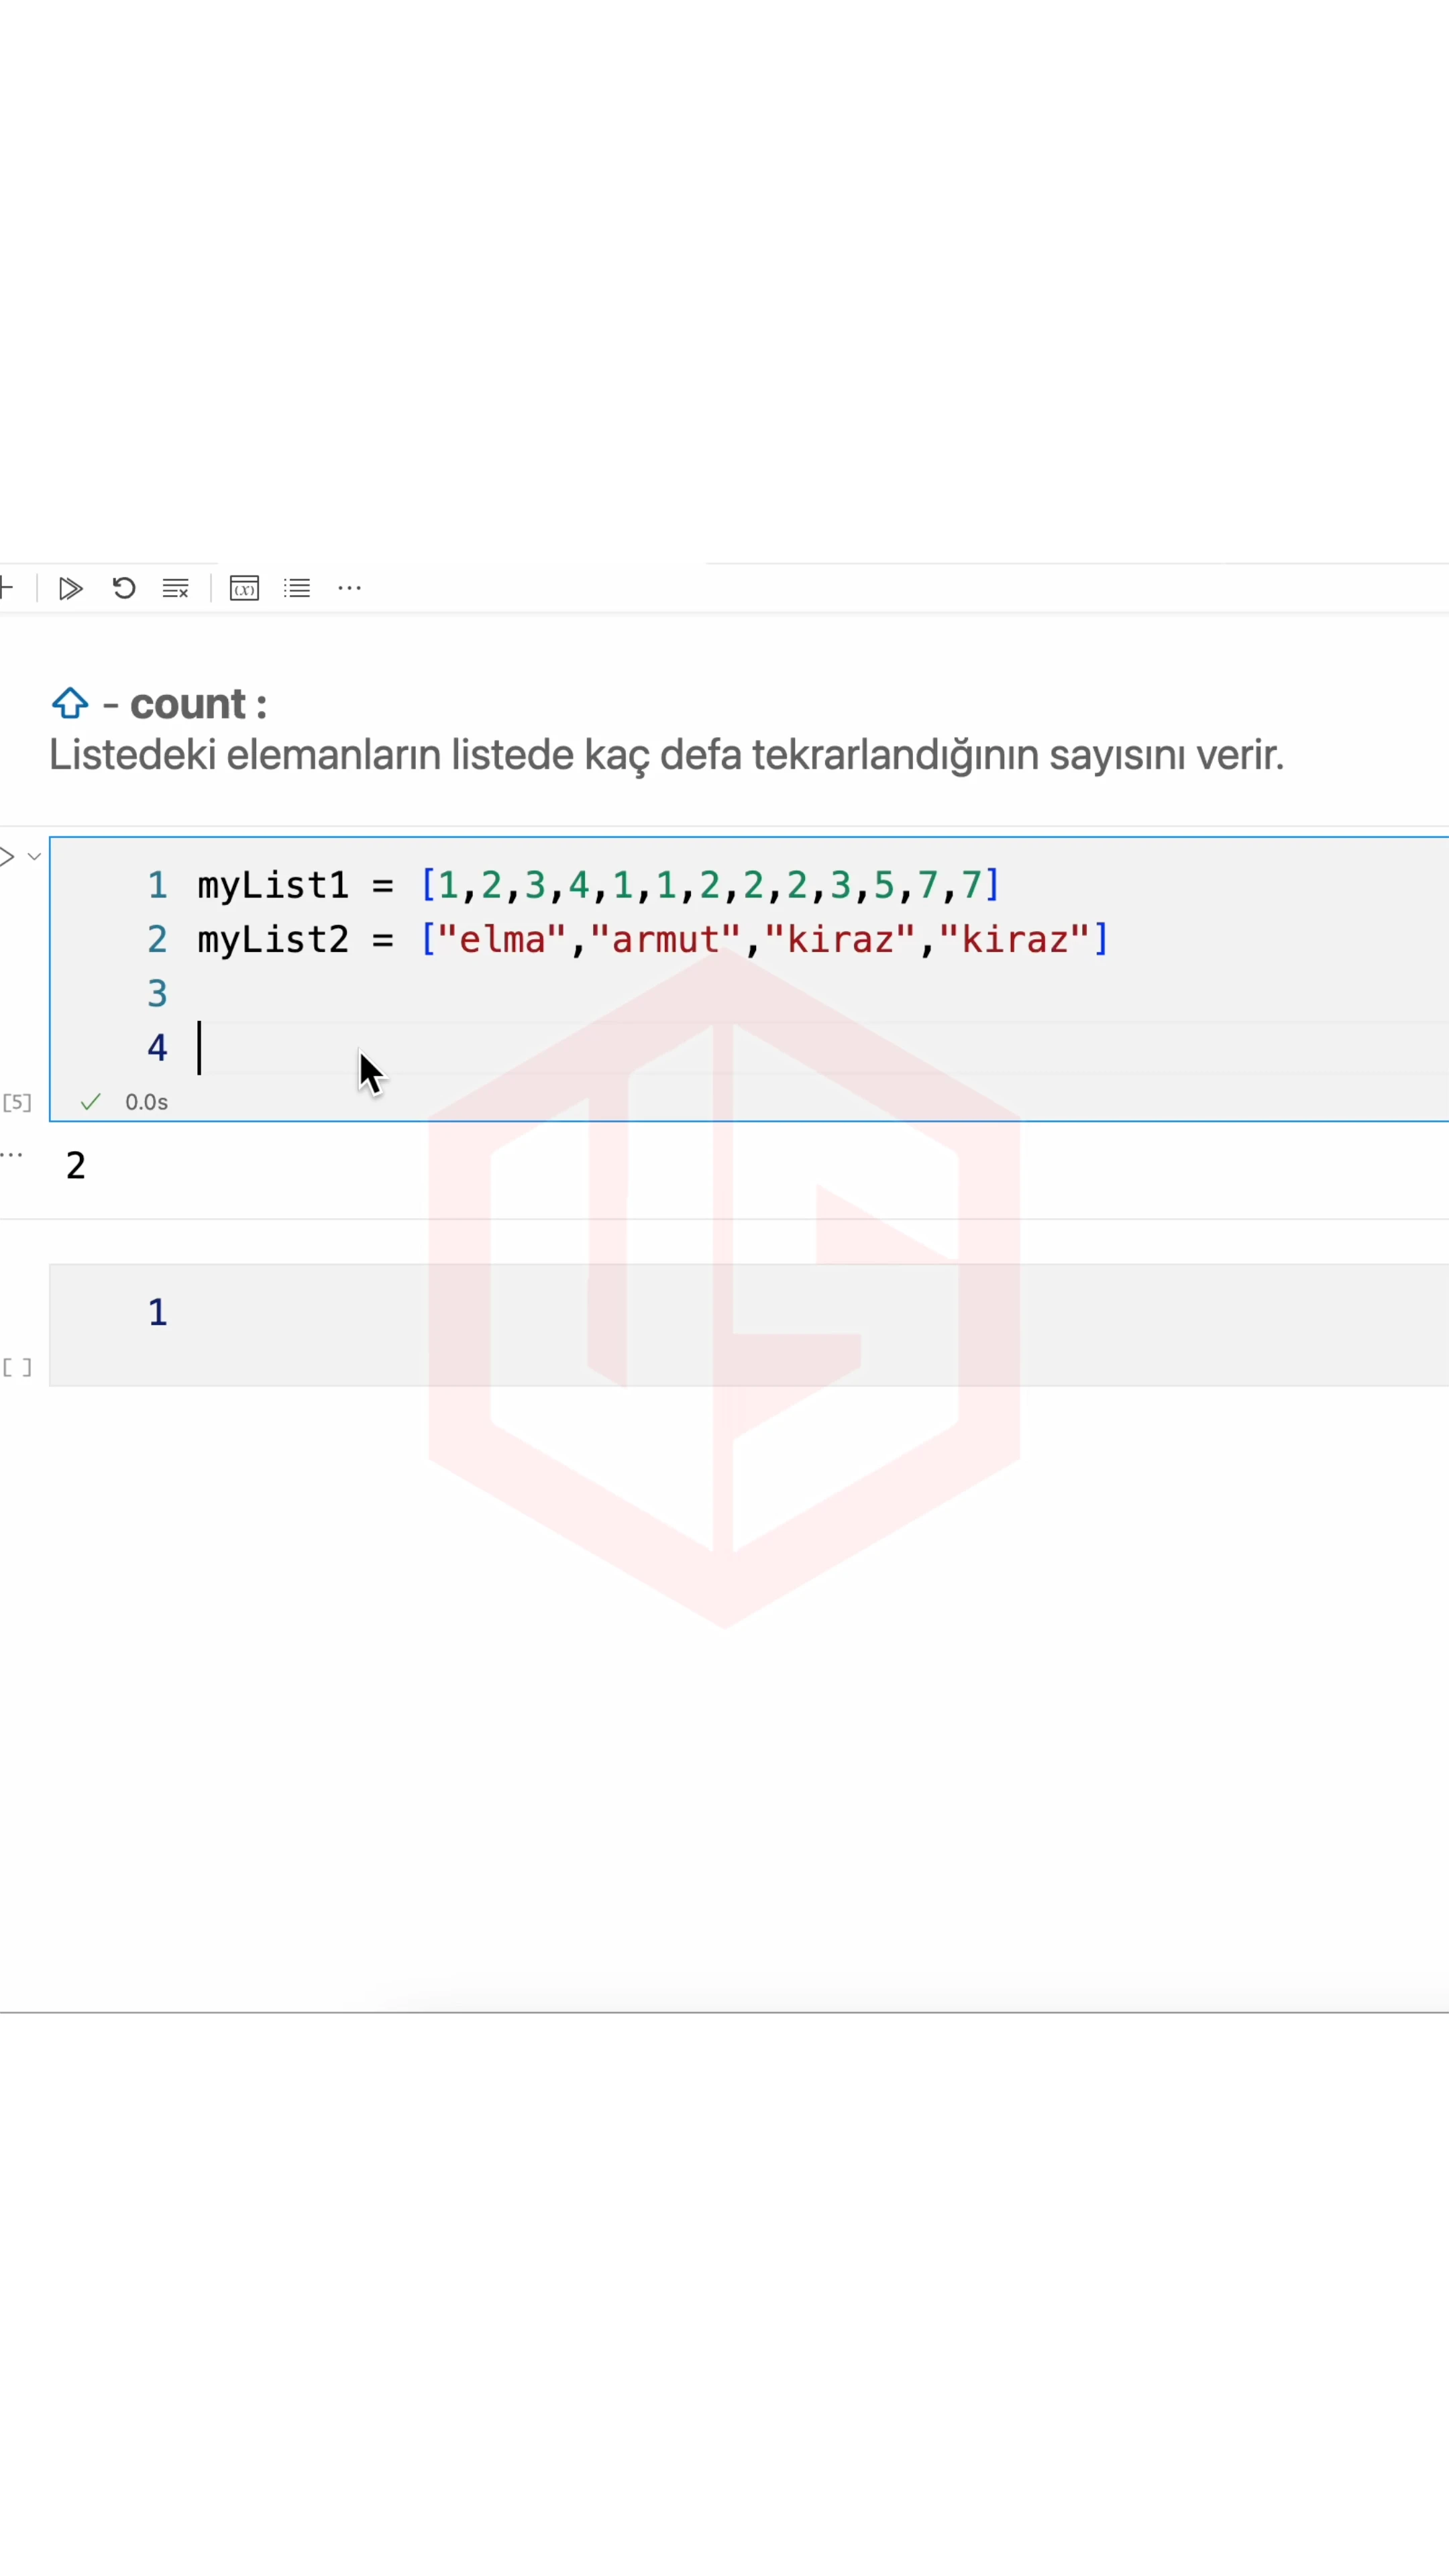
Task: Place cursor on myList2 line
Action: [x=653, y=940]
